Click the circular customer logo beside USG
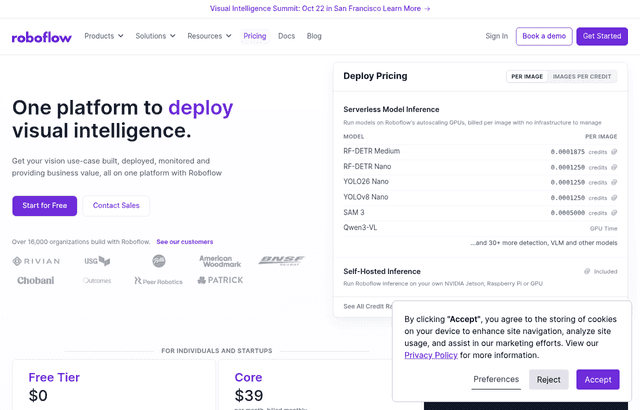This screenshot has height=410, width=640. pos(159,261)
